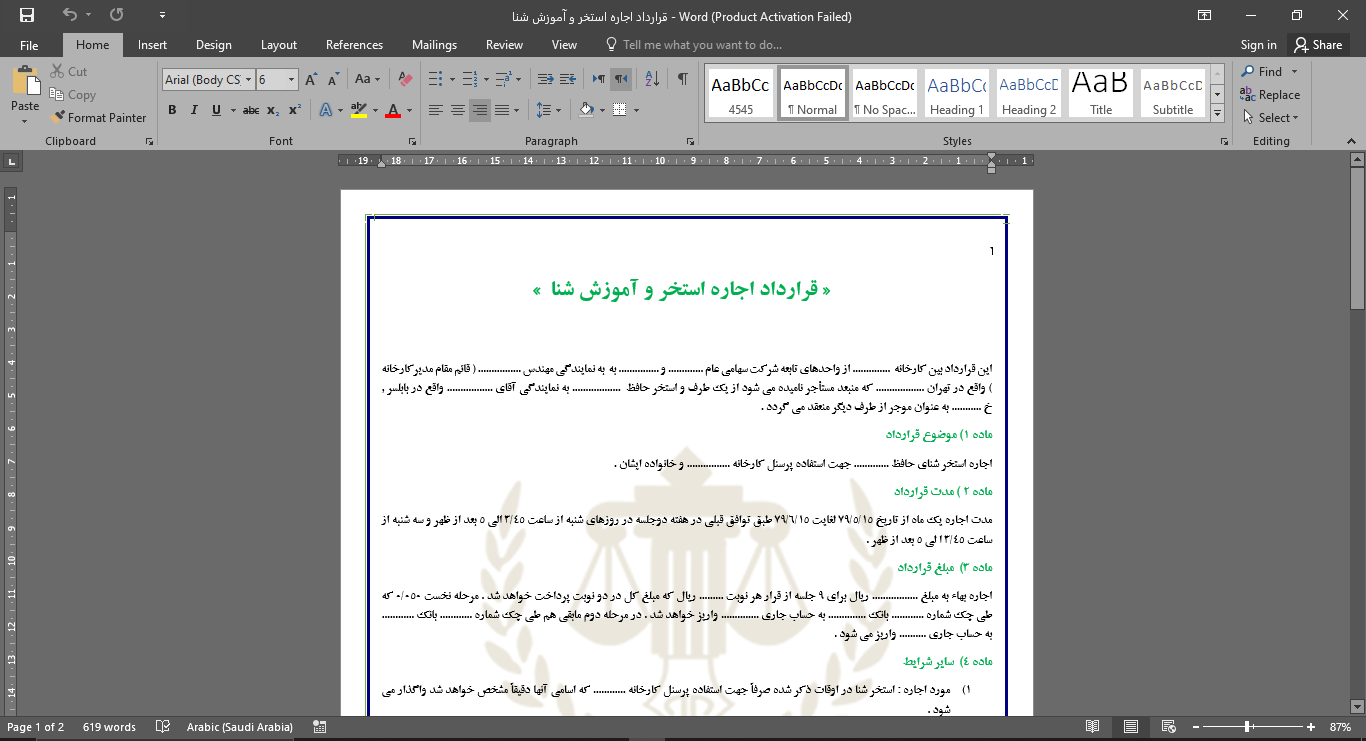
Task: Apply strikethrough to the text
Action: coord(251,110)
